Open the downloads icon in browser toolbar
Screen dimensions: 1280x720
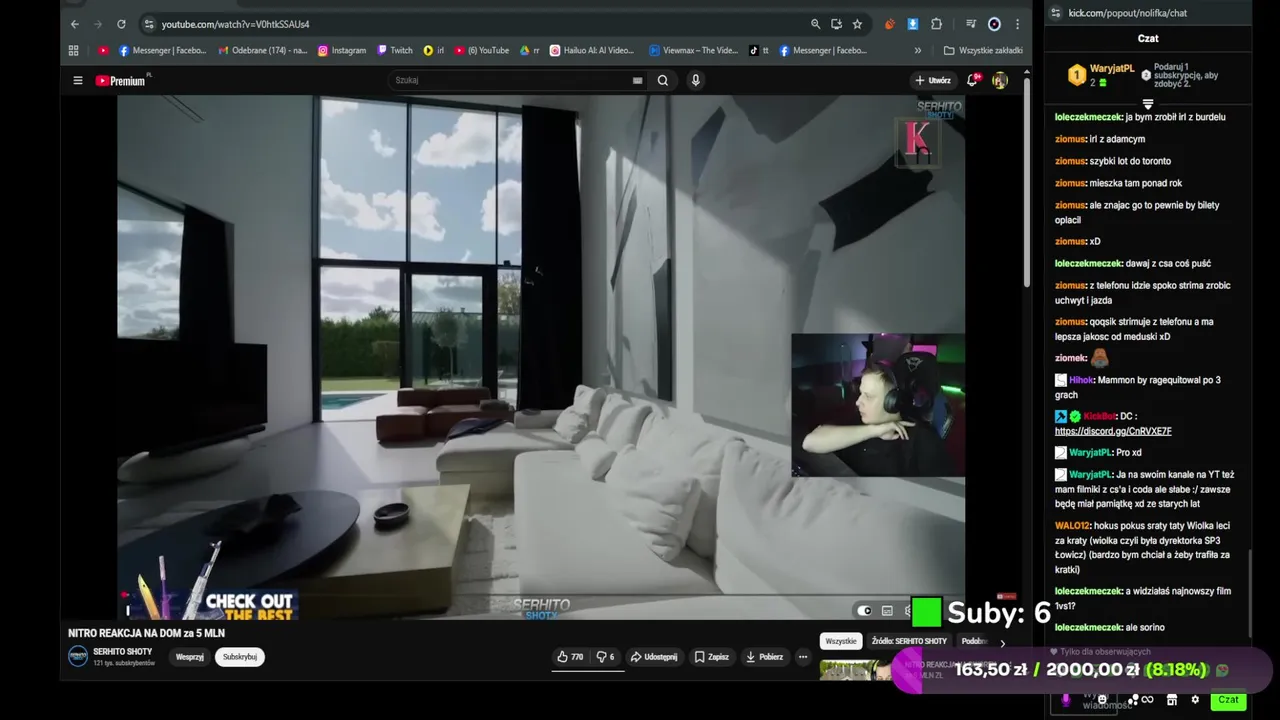tap(913, 24)
